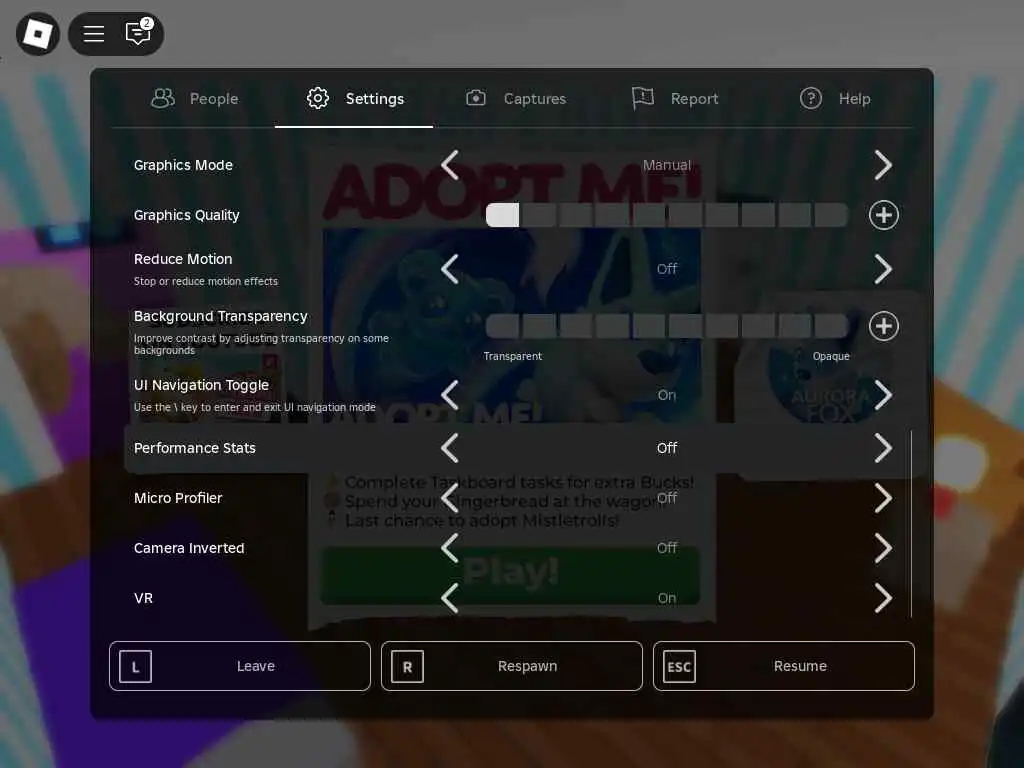Click right arrow for Graphics Mode
The height and width of the screenshot is (768, 1024).
click(883, 165)
